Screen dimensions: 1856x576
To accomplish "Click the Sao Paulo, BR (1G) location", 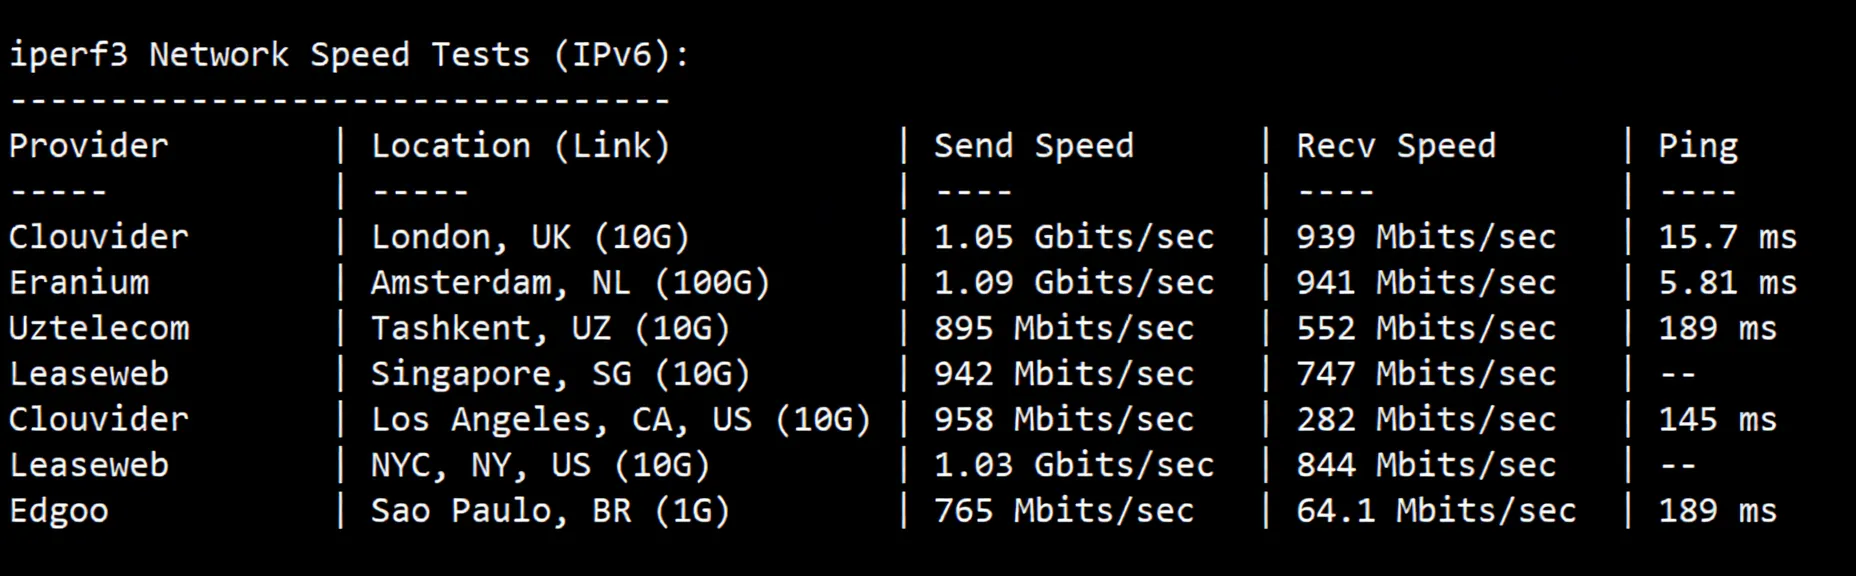I will click(x=550, y=511).
